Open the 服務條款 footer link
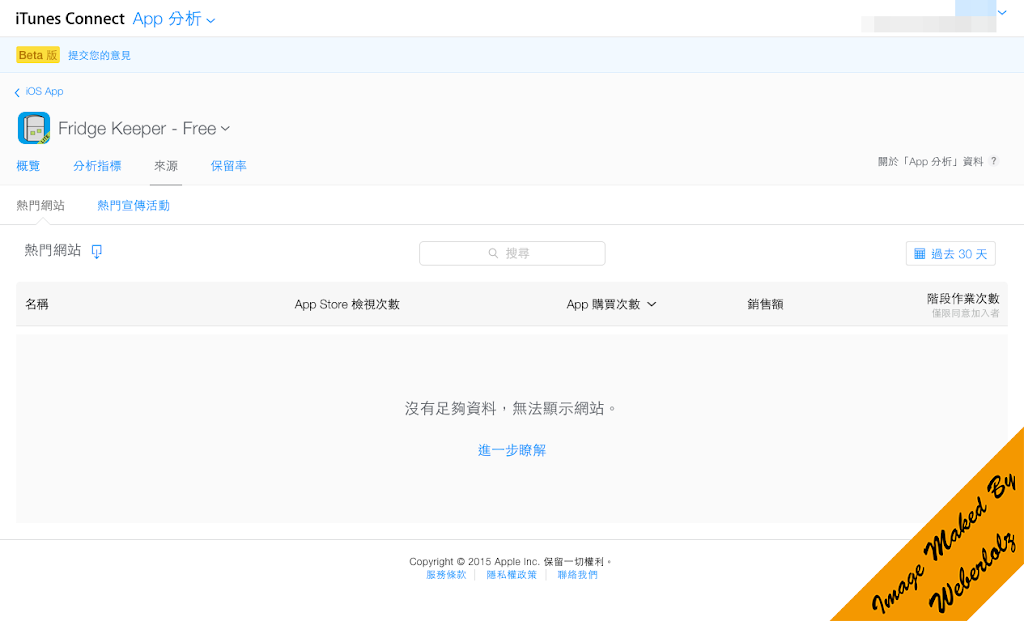Screen dimensions: 1024x621 [446, 575]
